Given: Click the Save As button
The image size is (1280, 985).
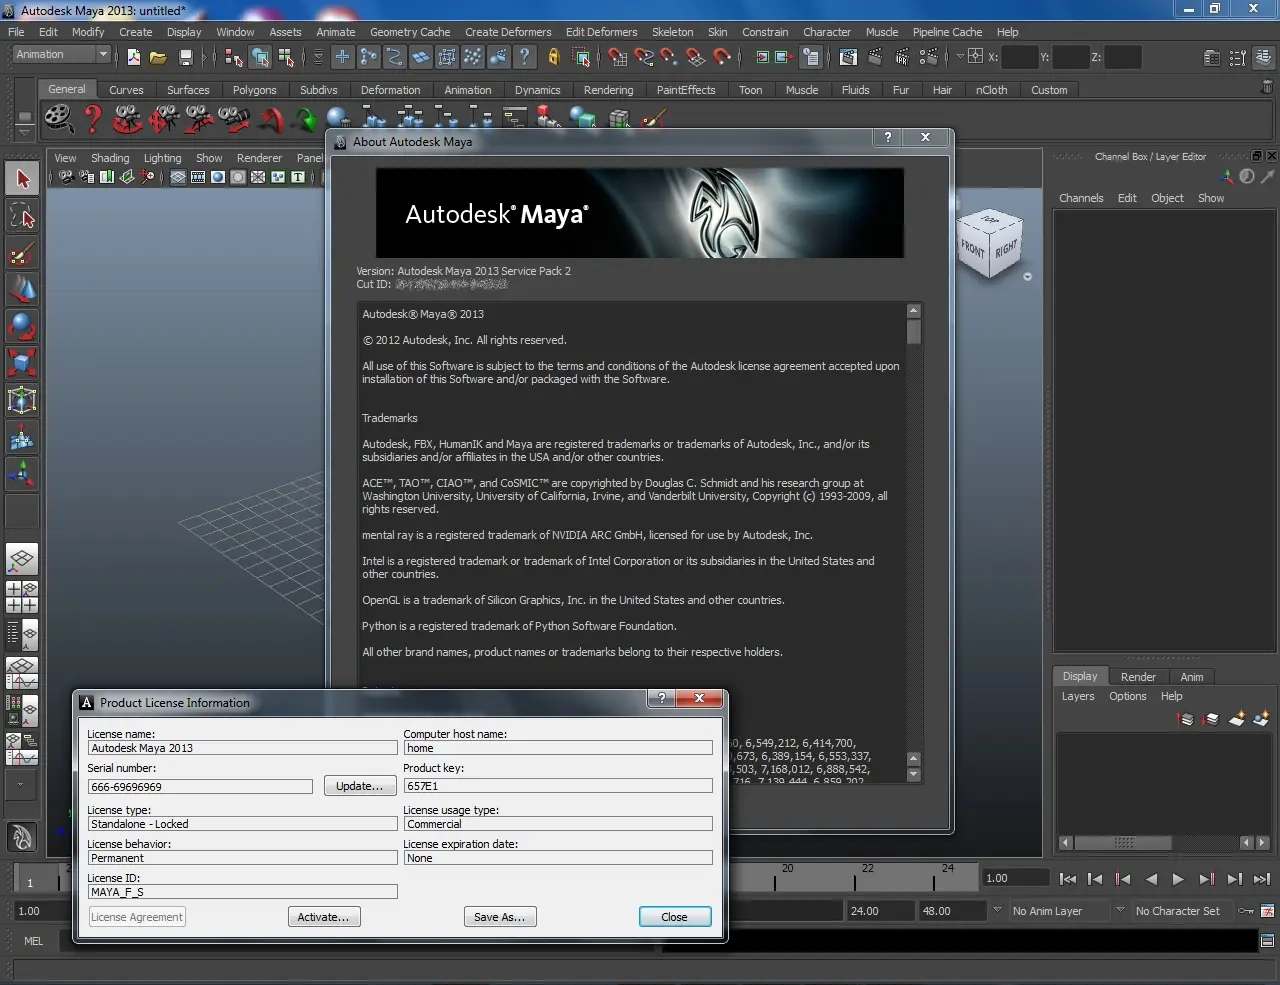Looking at the screenshot, I should click(500, 917).
